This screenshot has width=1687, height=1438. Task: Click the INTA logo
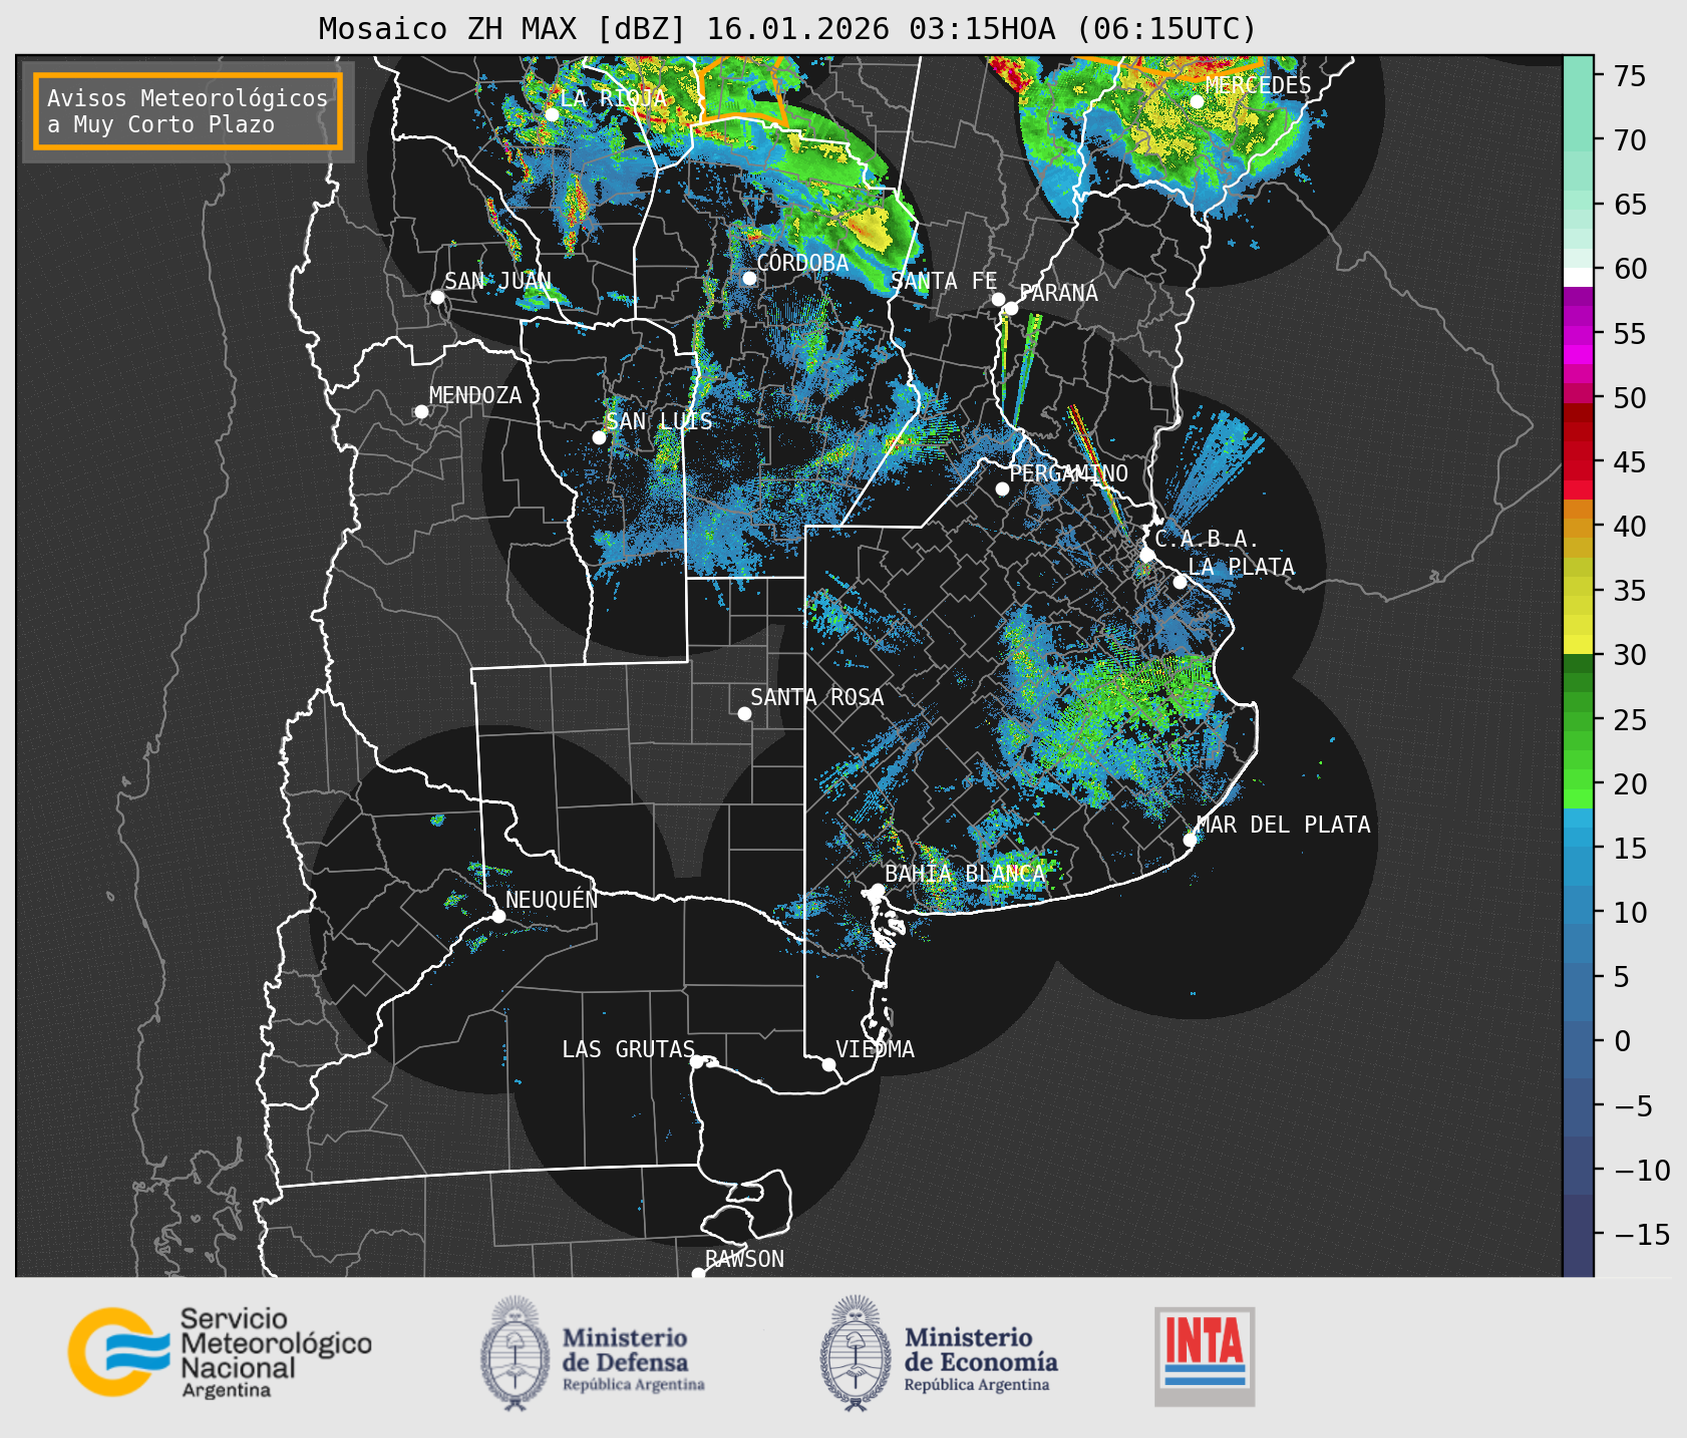point(1204,1356)
